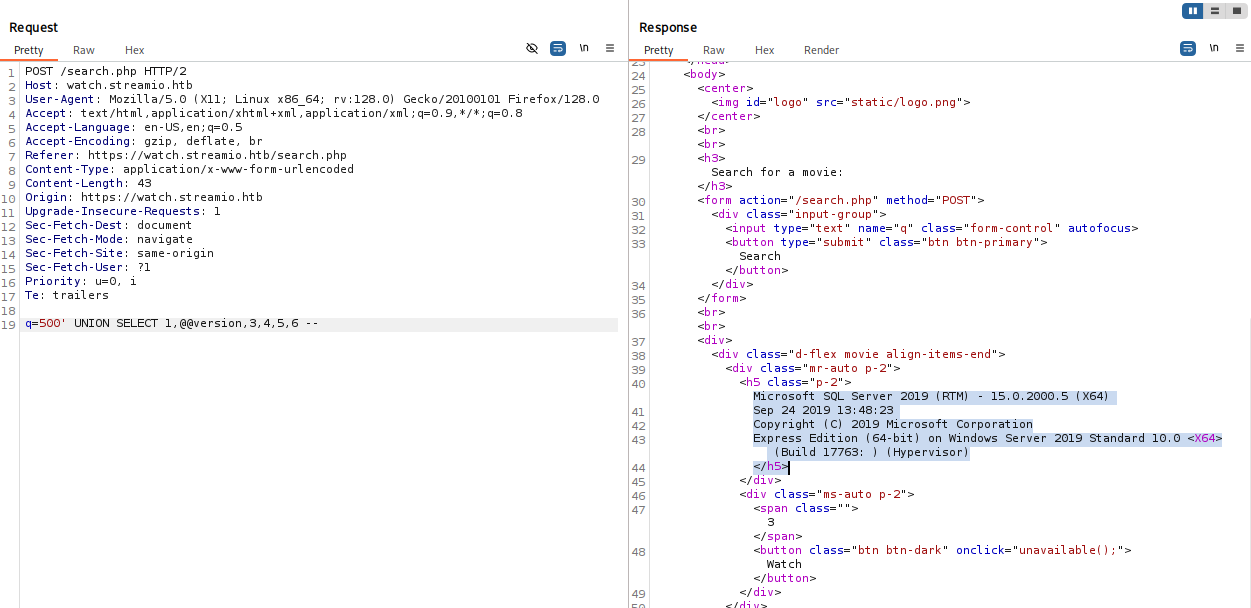The image size is (1251, 608).
Task: Click the 'Sec-Fetch-Dest: document' header line
Action: point(109,225)
